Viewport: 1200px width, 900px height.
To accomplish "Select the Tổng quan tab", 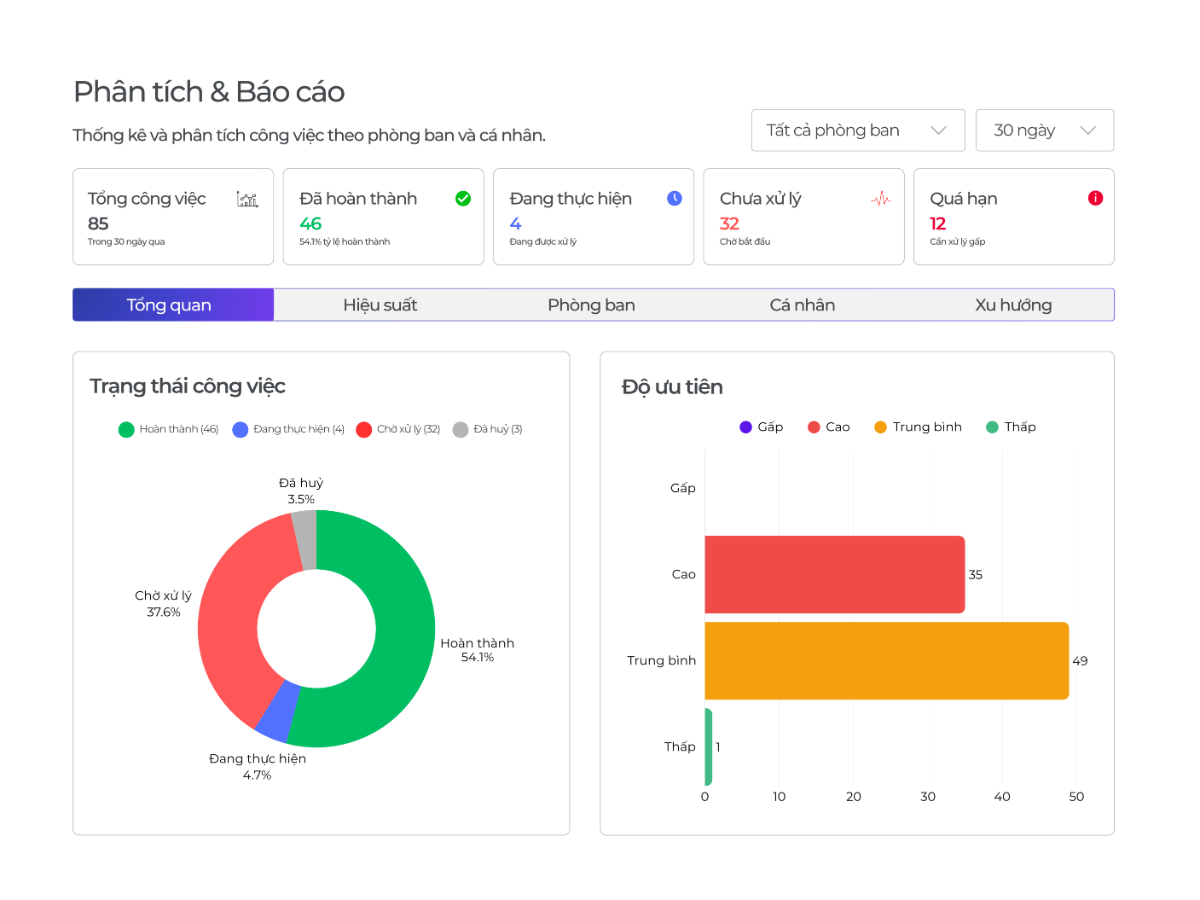I will point(169,305).
